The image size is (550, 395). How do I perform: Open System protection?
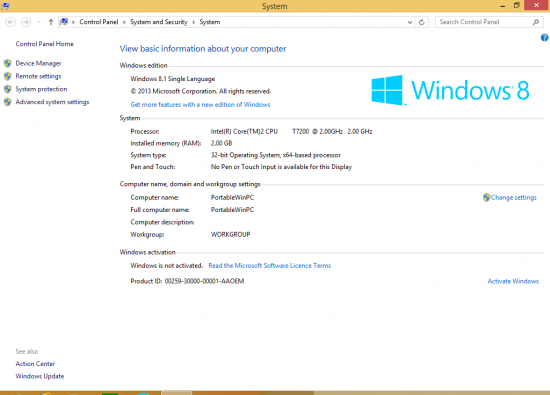[x=41, y=89]
